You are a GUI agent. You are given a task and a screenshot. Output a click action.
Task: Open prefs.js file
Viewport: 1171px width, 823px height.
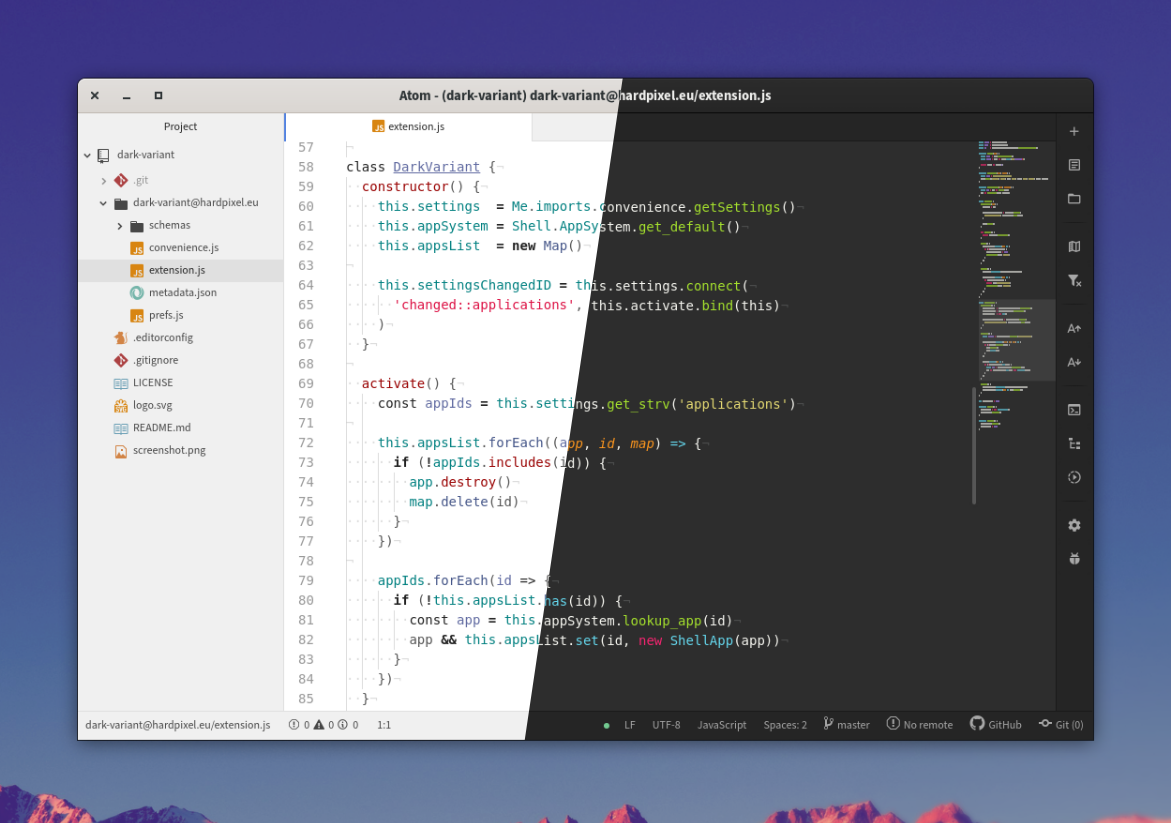(x=166, y=315)
